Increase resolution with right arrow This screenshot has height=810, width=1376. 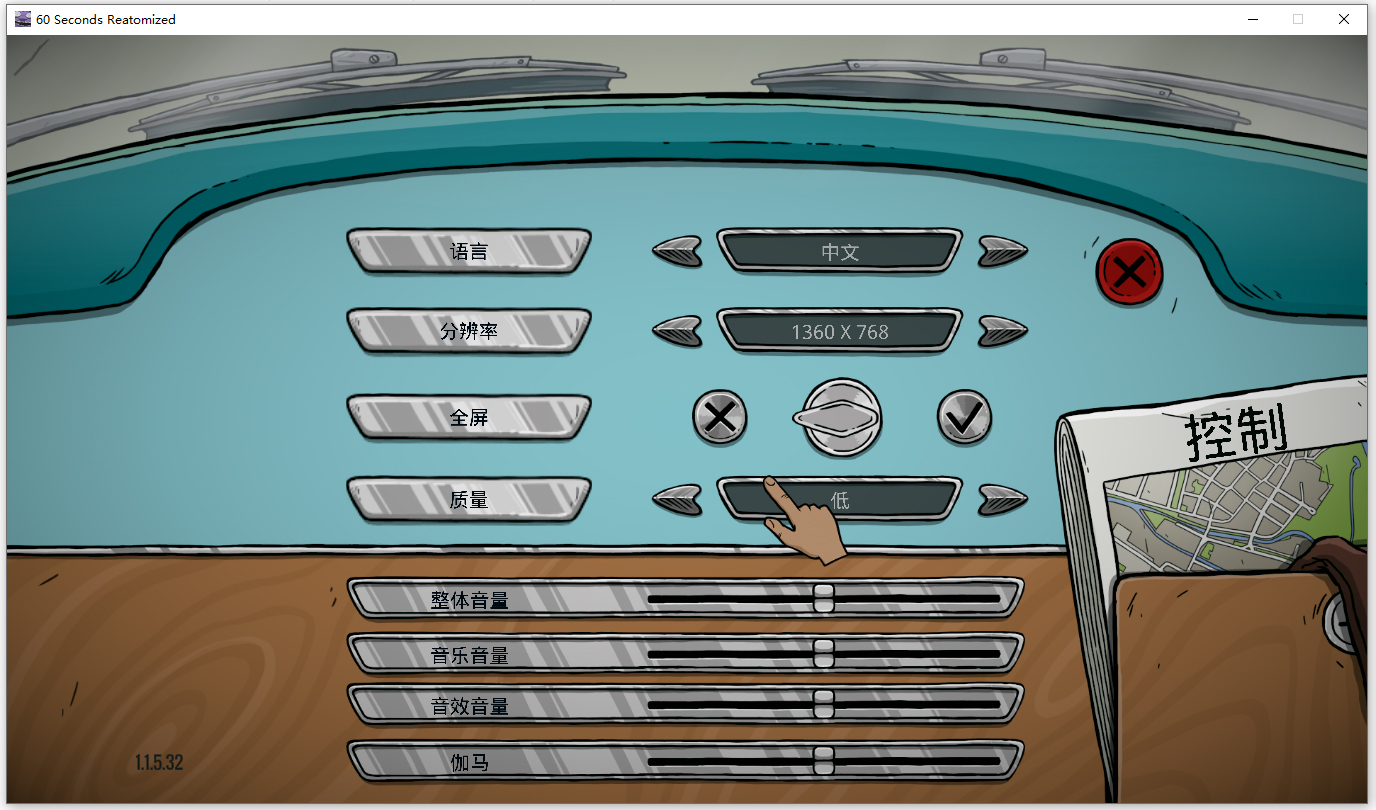[1003, 330]
